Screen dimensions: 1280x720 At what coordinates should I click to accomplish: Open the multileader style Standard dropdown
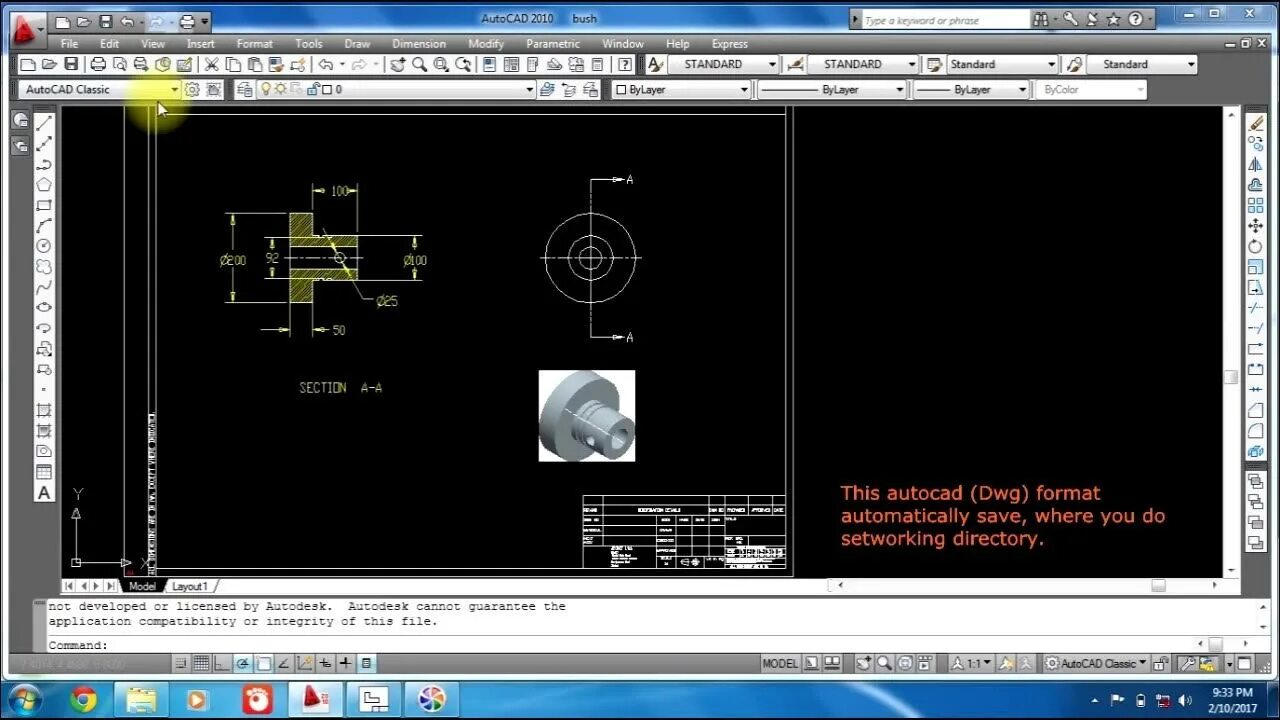1142,64
